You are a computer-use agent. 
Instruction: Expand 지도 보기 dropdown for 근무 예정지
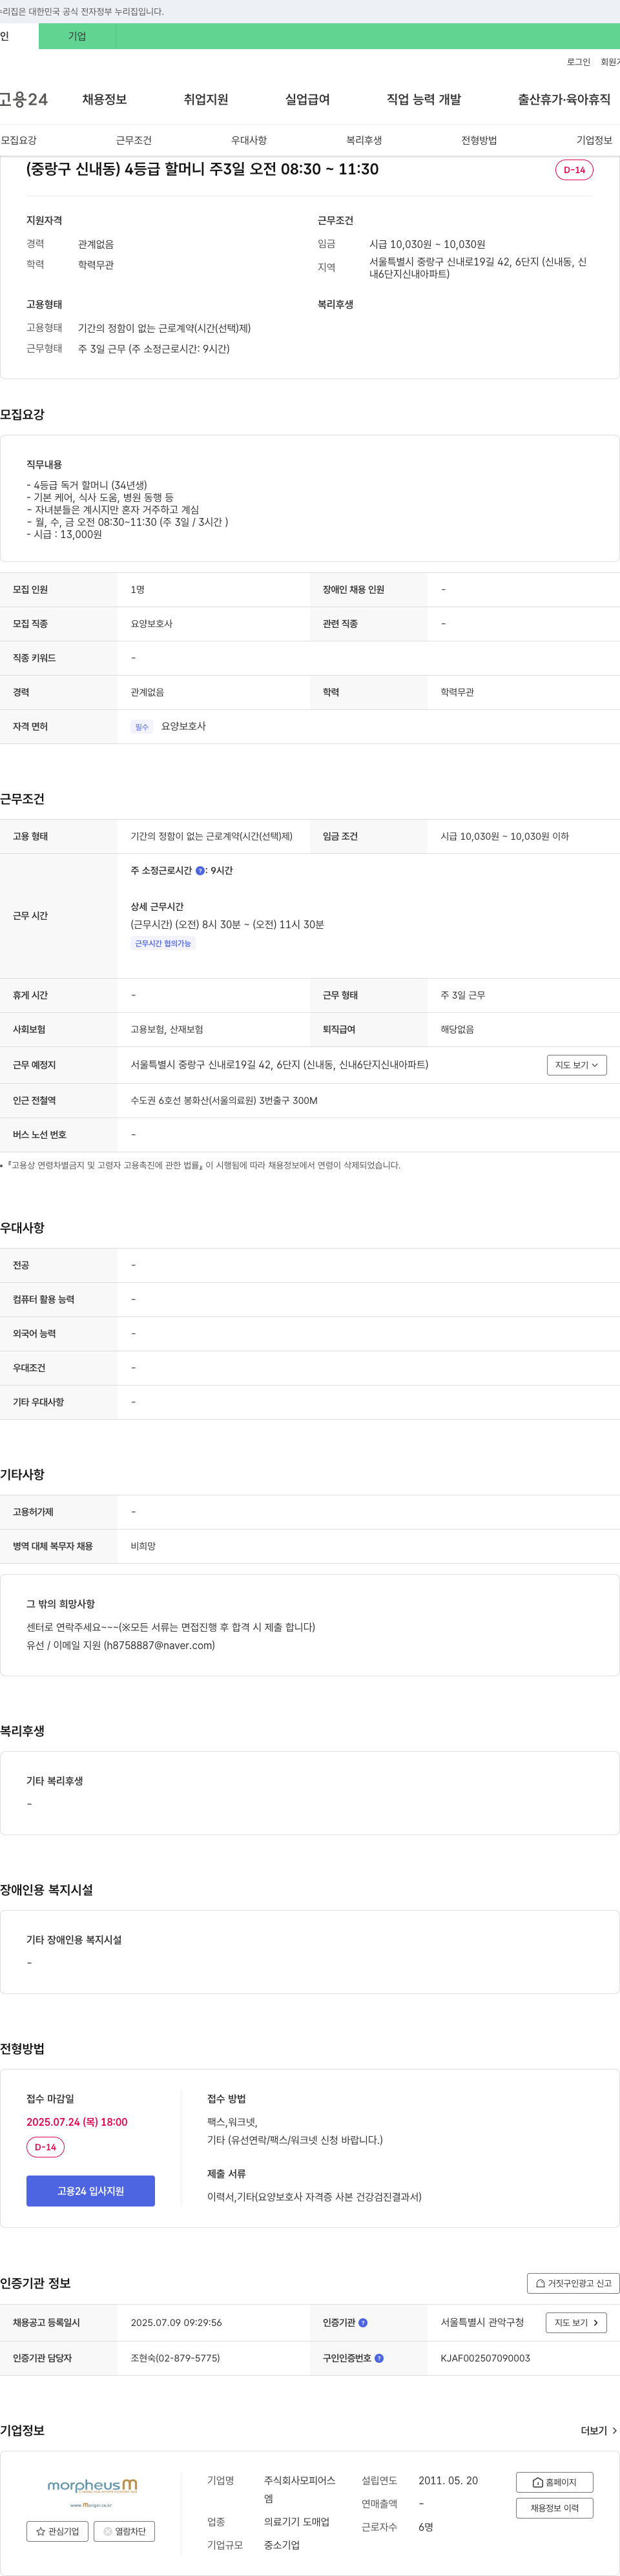coord(577,1065)
